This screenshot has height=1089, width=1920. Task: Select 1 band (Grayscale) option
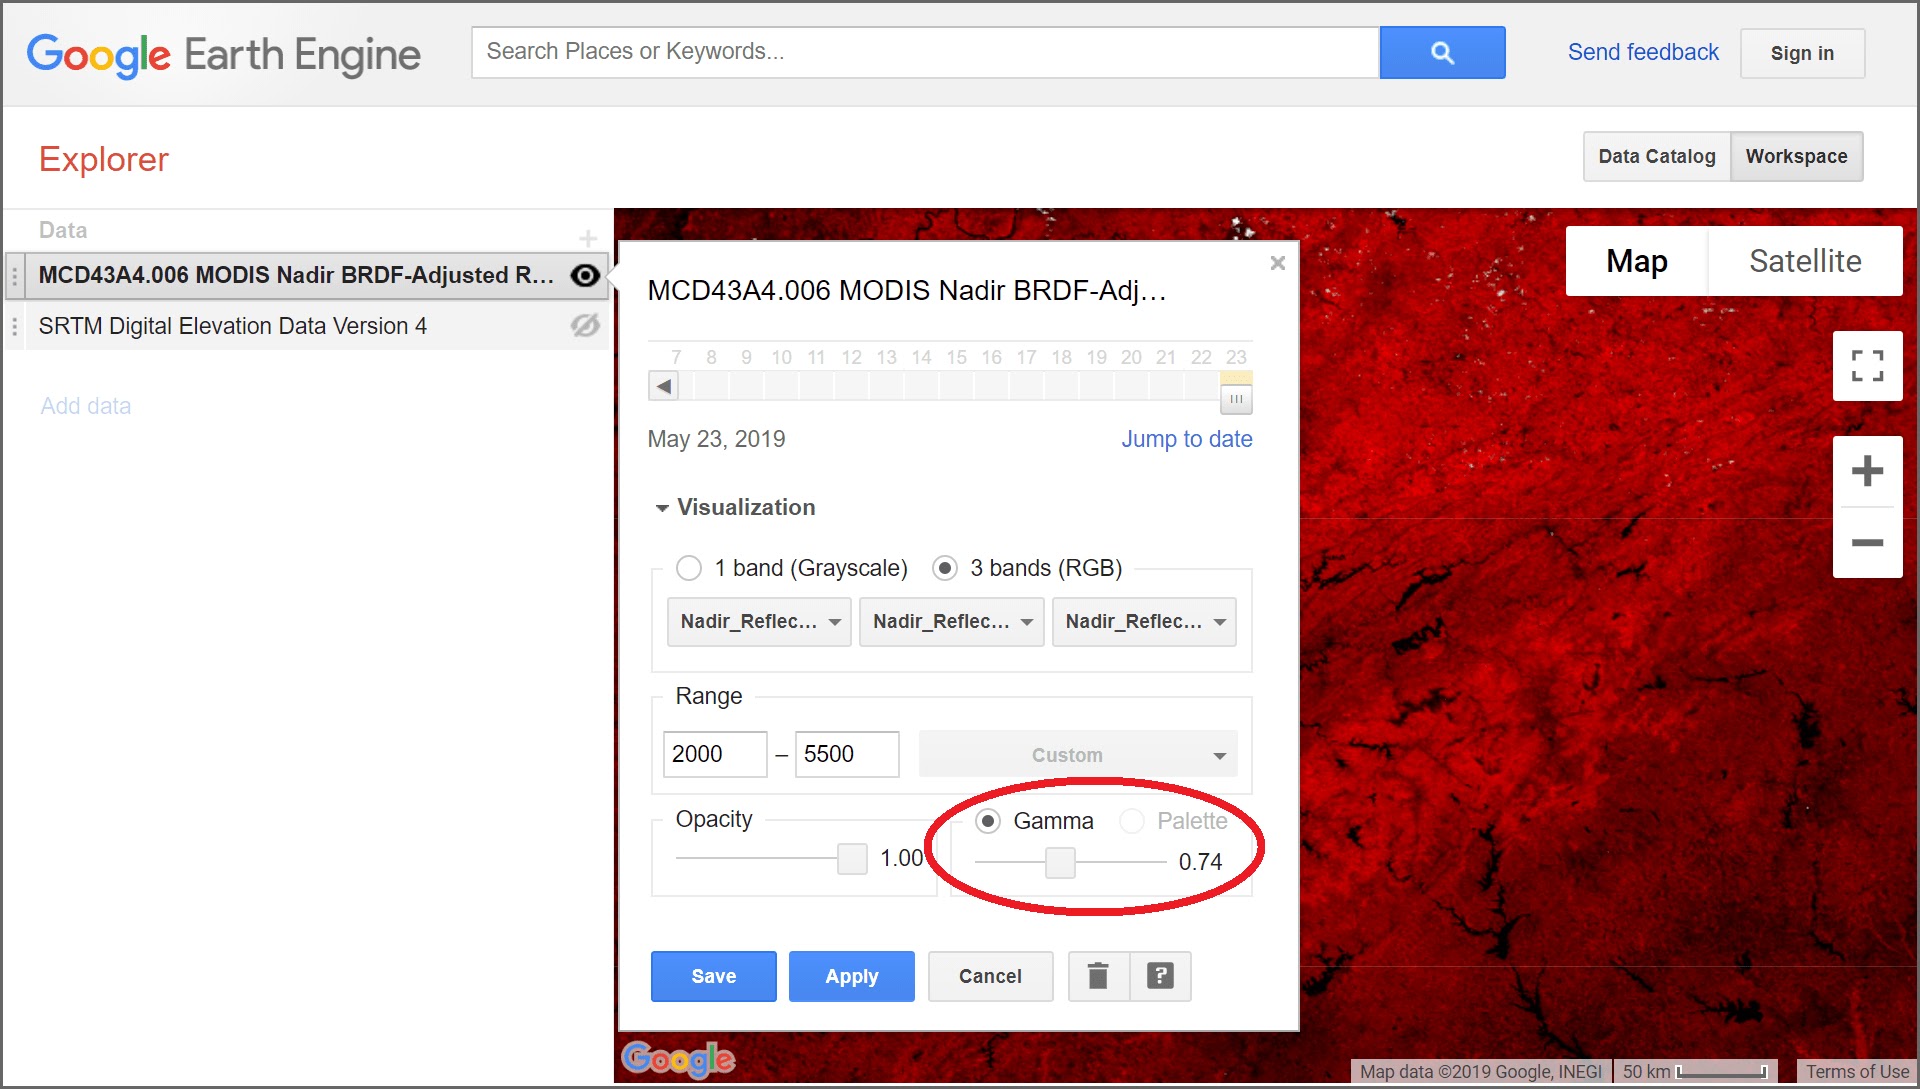point(689,568)
